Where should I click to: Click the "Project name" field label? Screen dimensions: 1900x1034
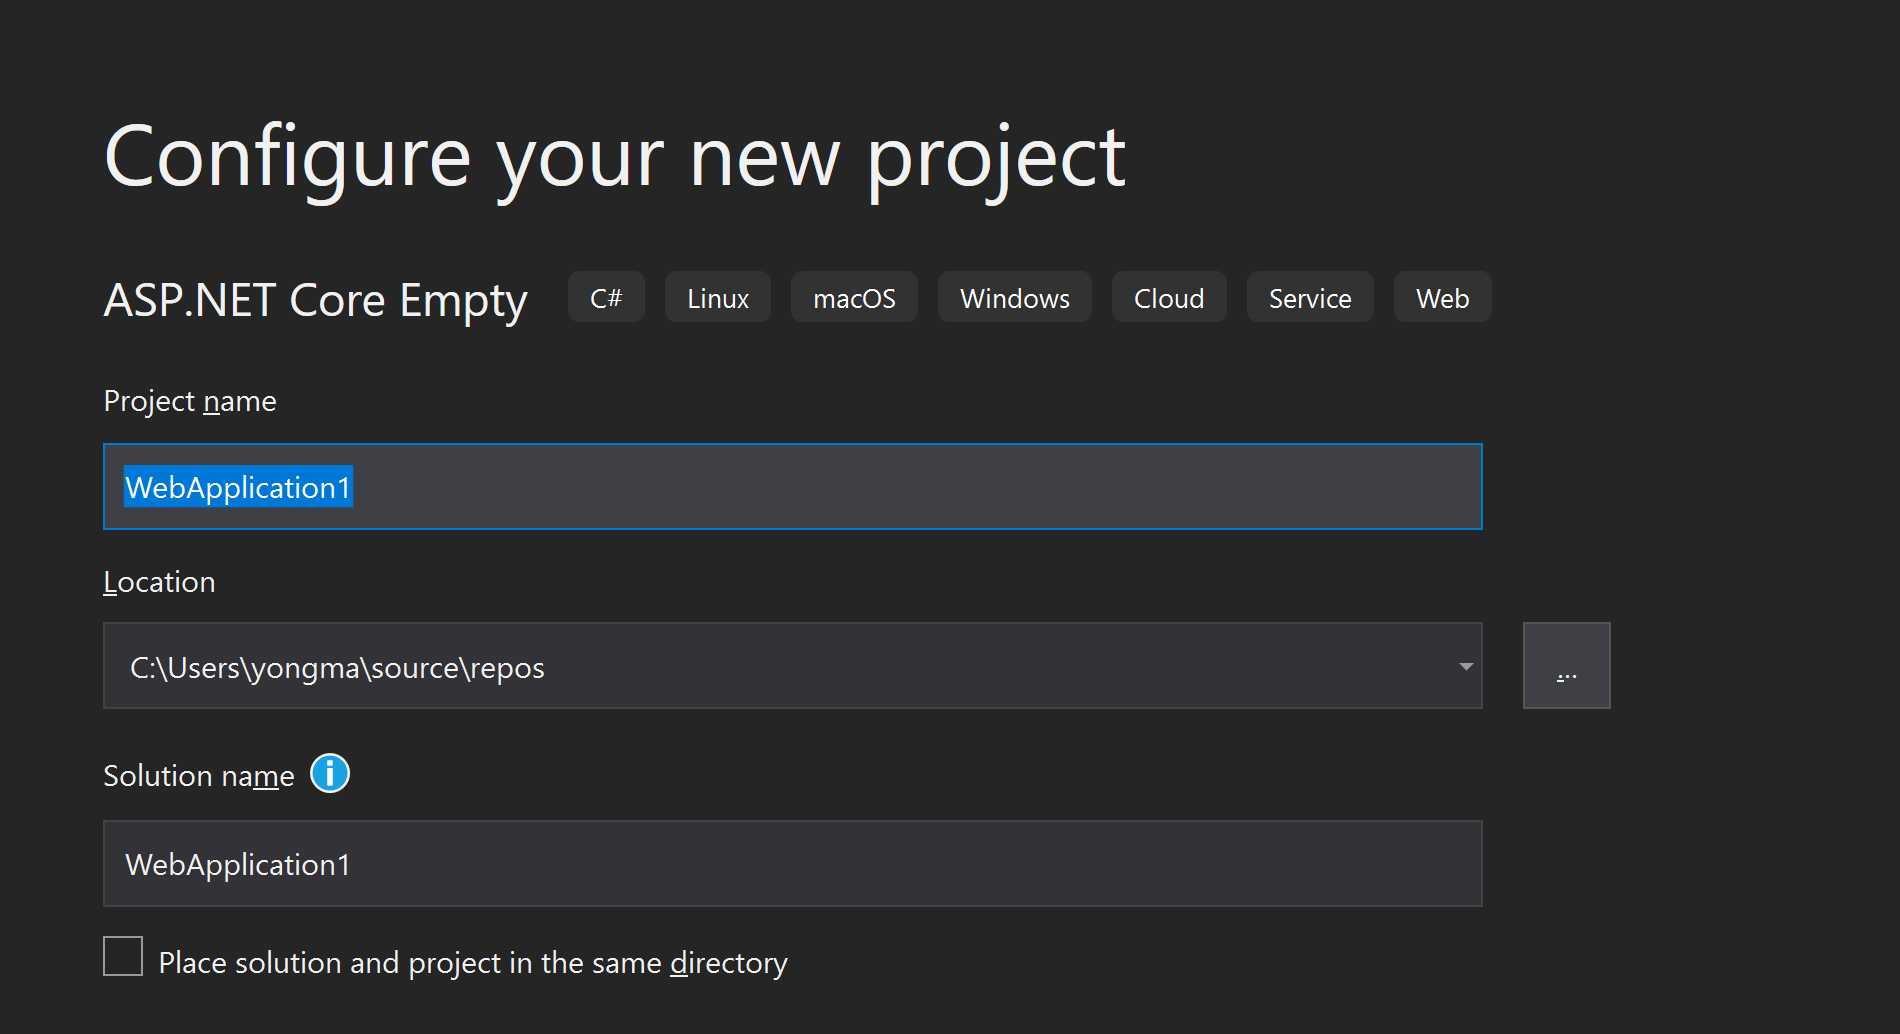click(190, 401)
